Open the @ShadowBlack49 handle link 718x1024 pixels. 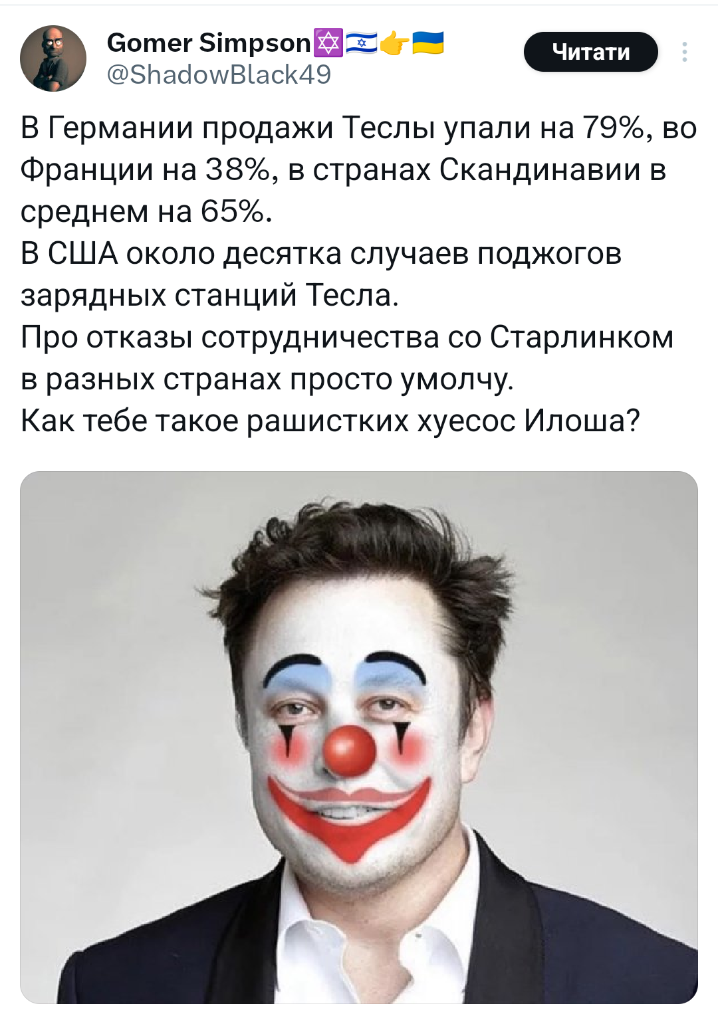[218, 74]
